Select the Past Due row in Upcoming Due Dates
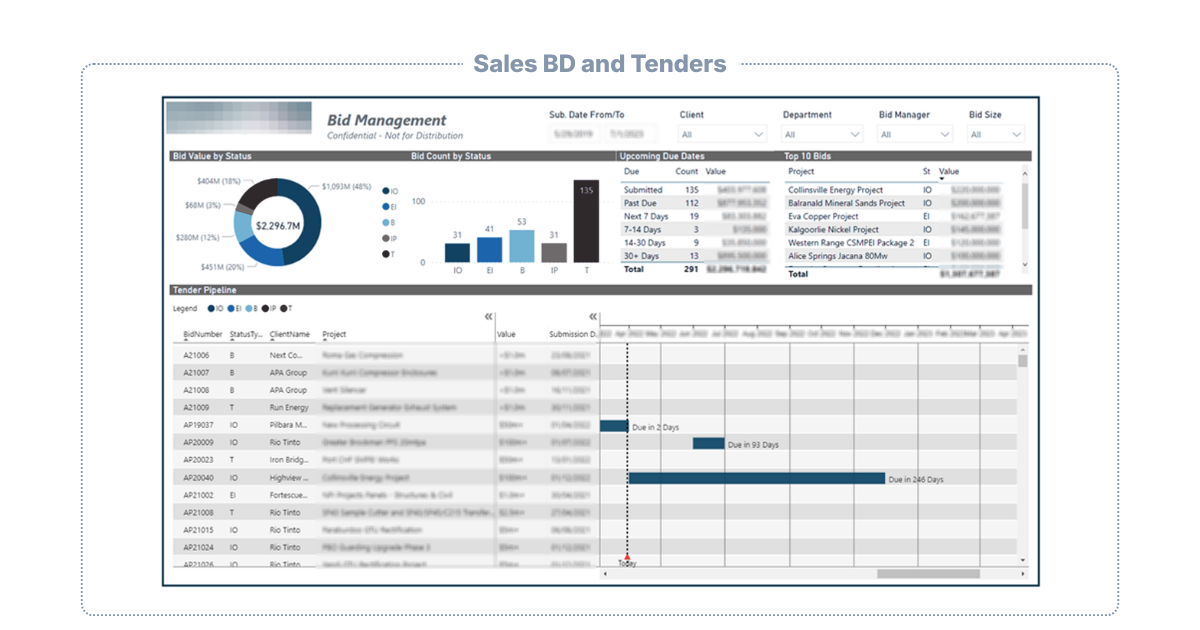The width and height of the screenshot is (1200, 630). tap(695, 203)
